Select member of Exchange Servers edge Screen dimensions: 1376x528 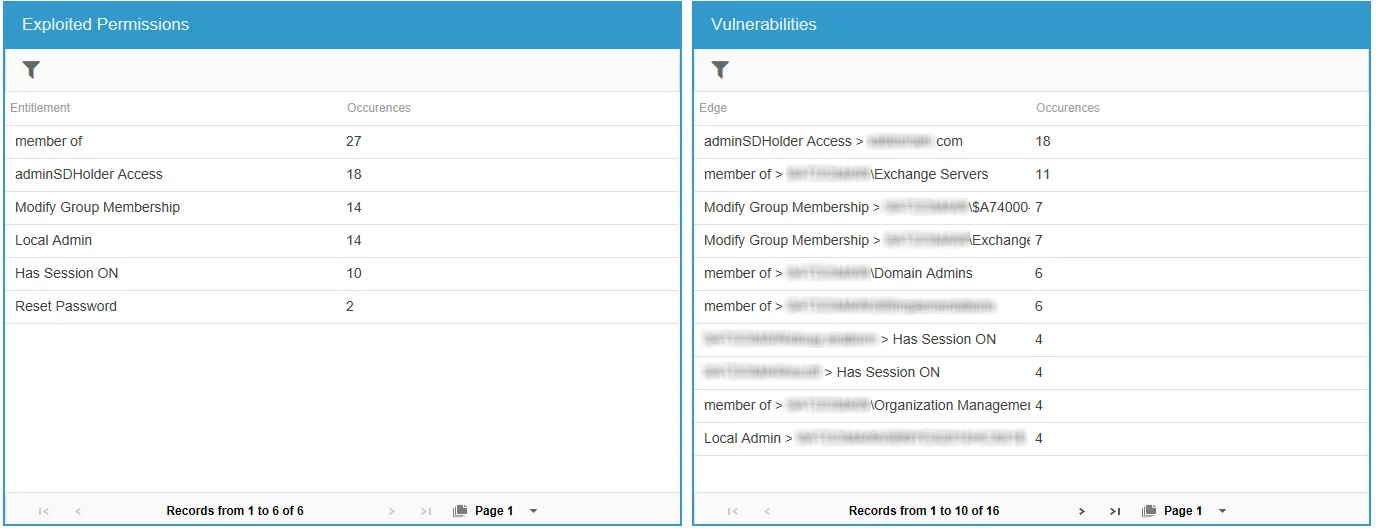pos(1031,175)
